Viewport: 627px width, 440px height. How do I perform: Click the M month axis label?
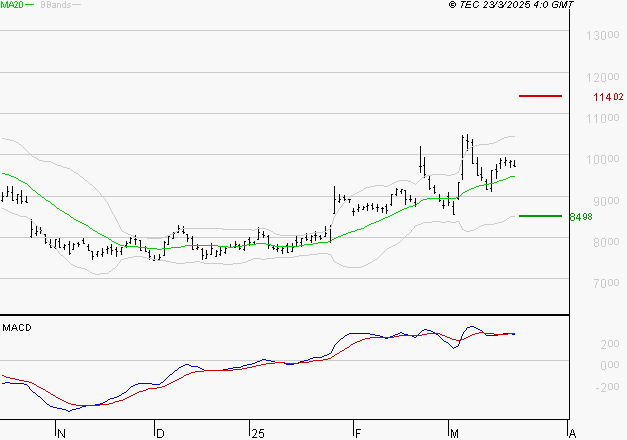454,434
